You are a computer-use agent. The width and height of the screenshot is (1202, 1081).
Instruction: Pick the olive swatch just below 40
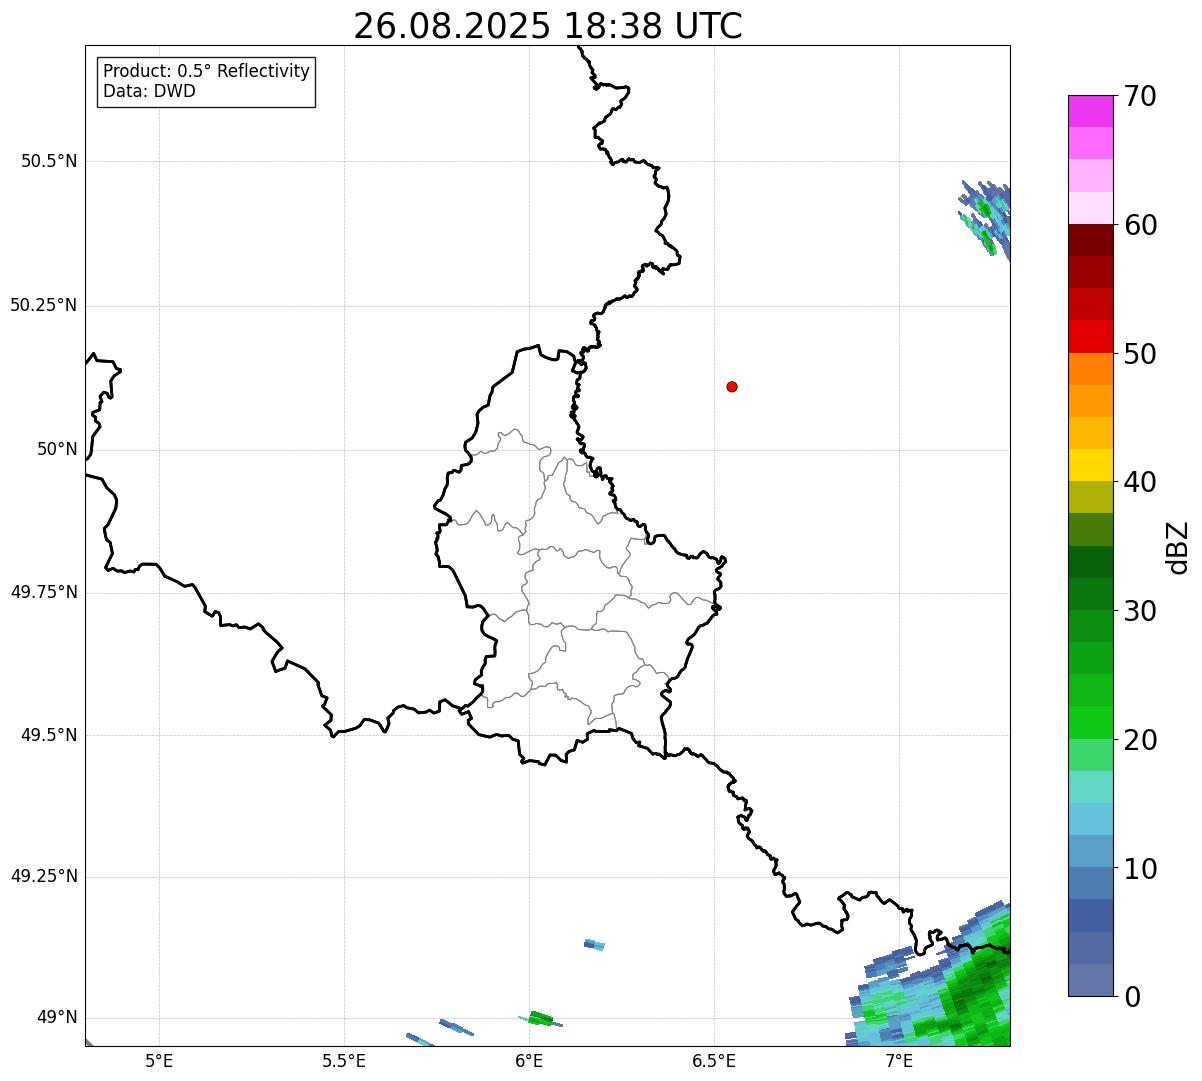click(1090, 497)
